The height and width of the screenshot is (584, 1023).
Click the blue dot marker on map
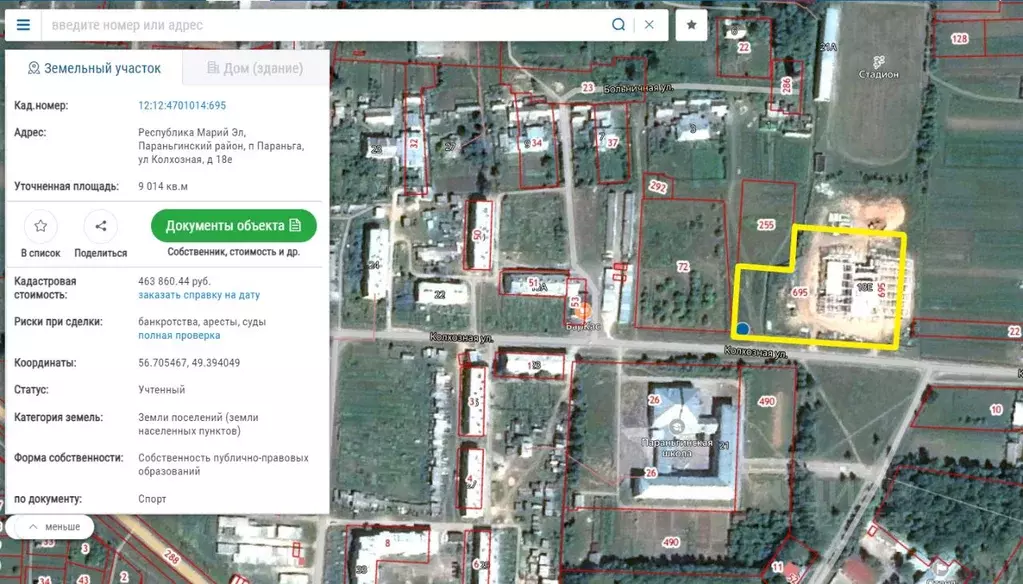742,328
